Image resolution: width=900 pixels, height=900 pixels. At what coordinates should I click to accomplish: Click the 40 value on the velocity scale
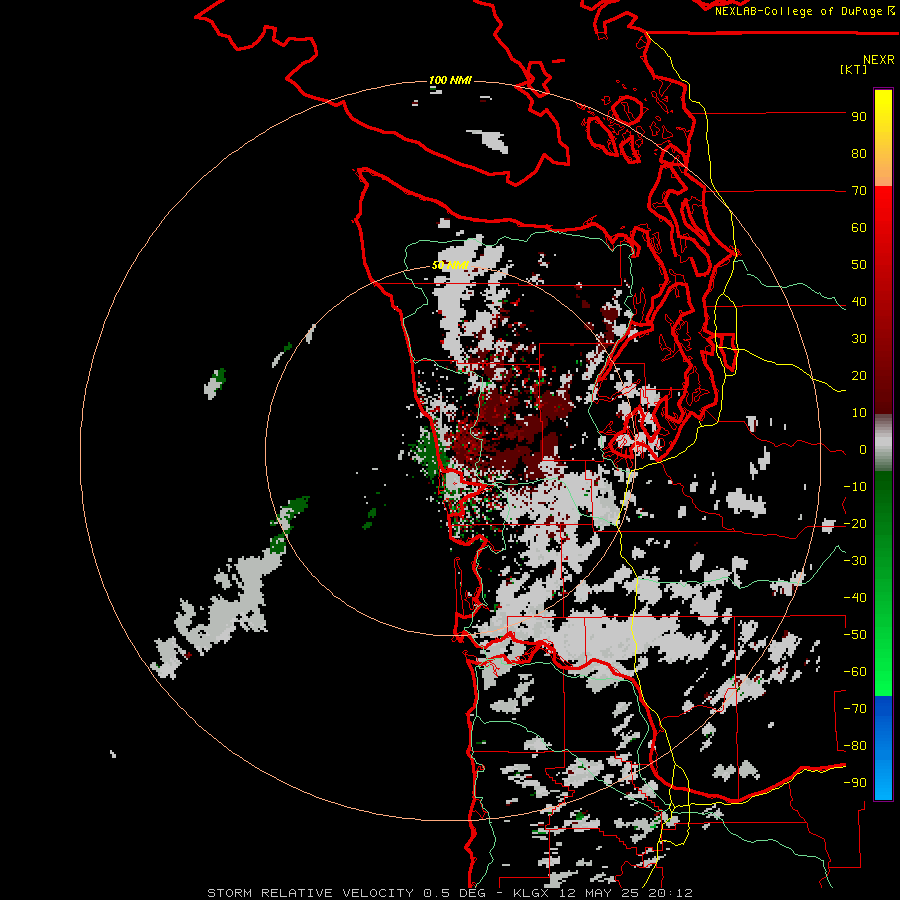point(859,302)
